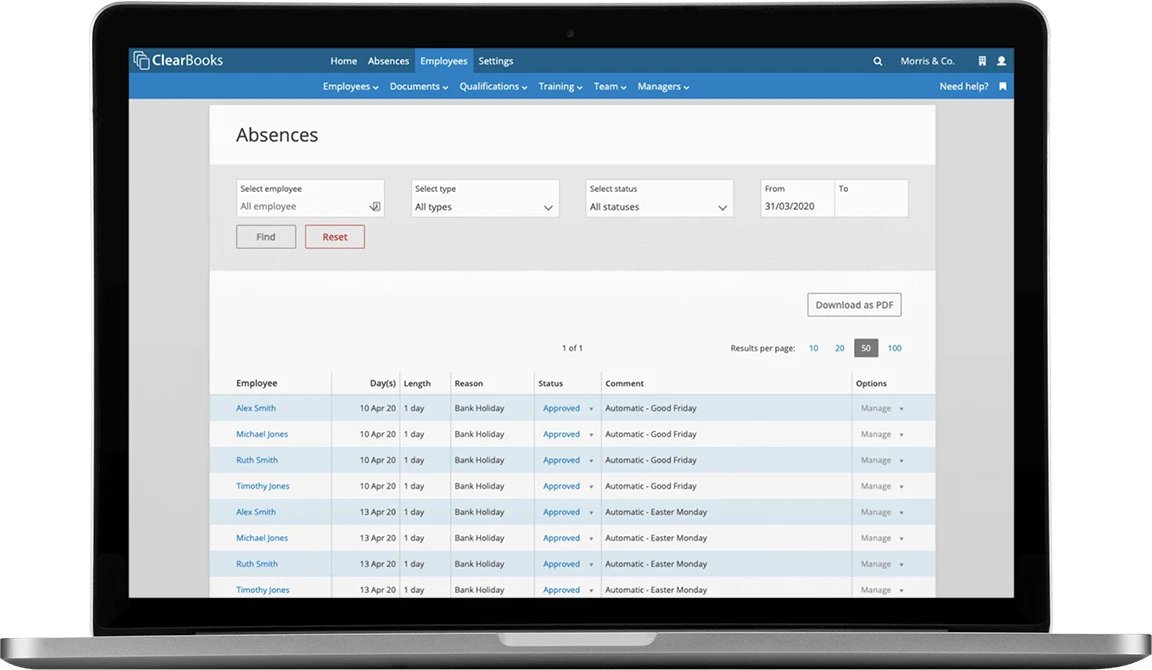1152x670 pixels.
Task: Select 50 results per page
Action: pos(866,348)
